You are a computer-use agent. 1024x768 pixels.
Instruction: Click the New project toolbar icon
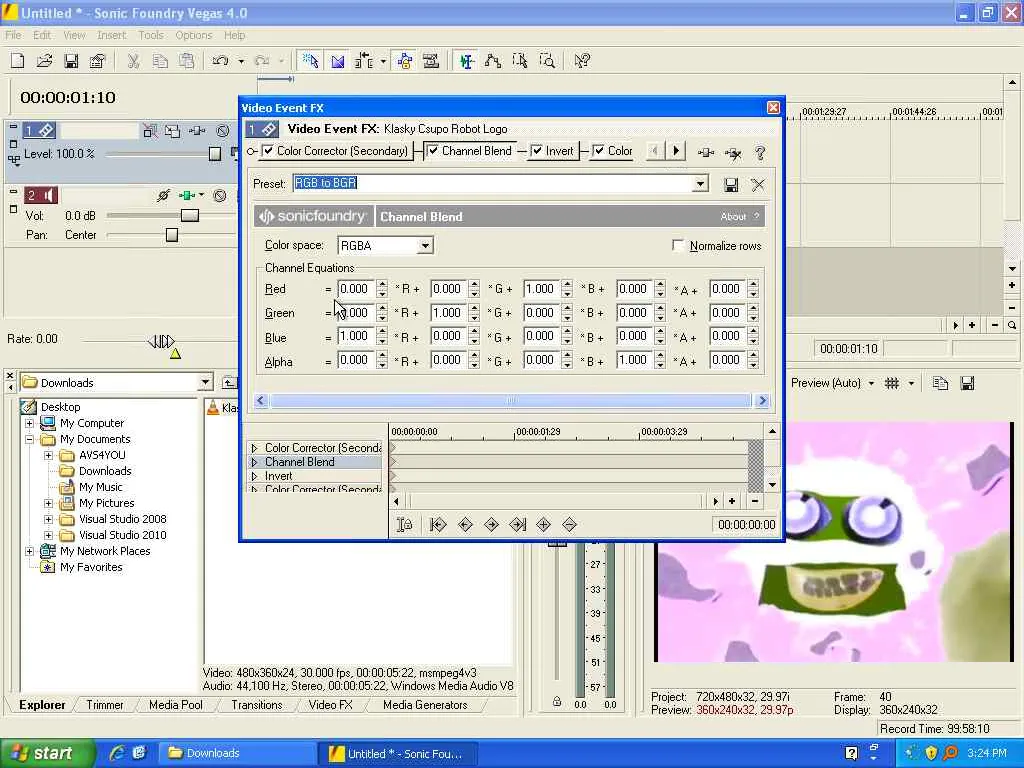[18, 61]
